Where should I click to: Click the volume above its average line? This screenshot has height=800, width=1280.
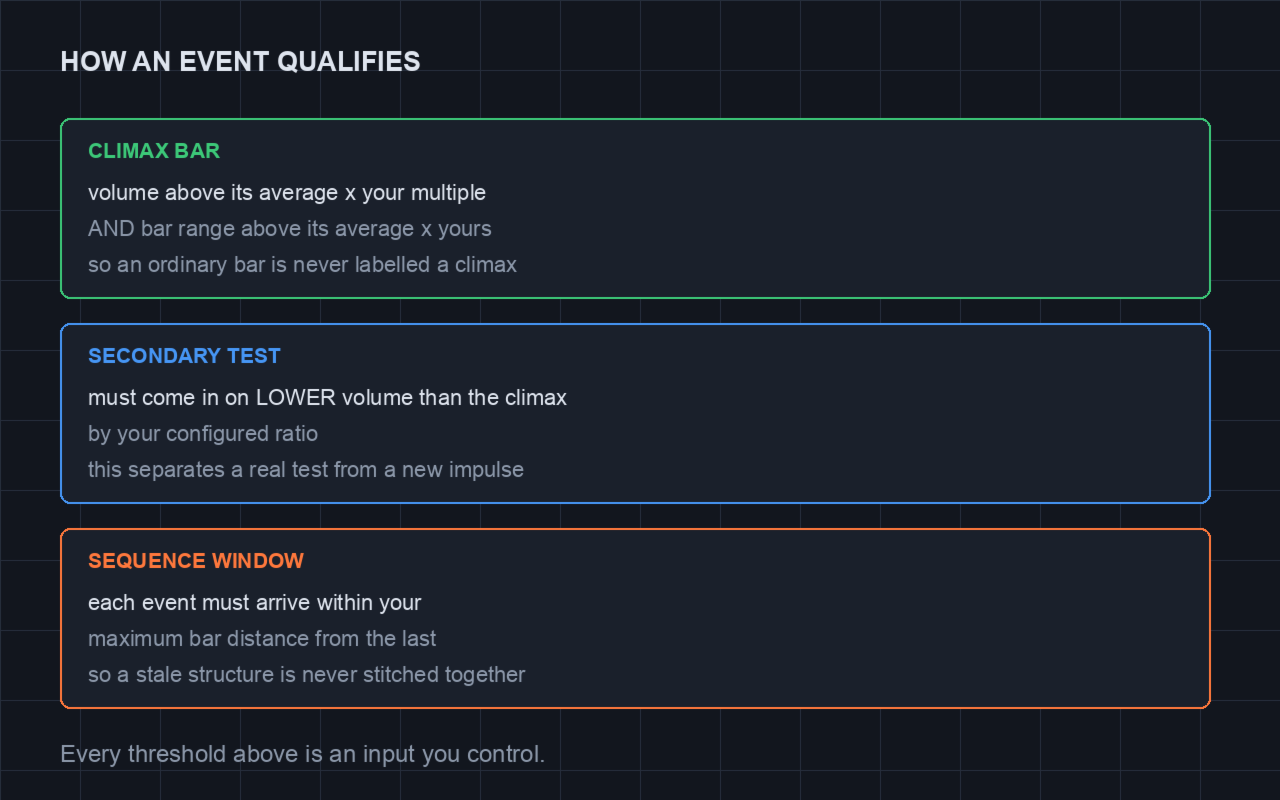(x=287, y=192)
